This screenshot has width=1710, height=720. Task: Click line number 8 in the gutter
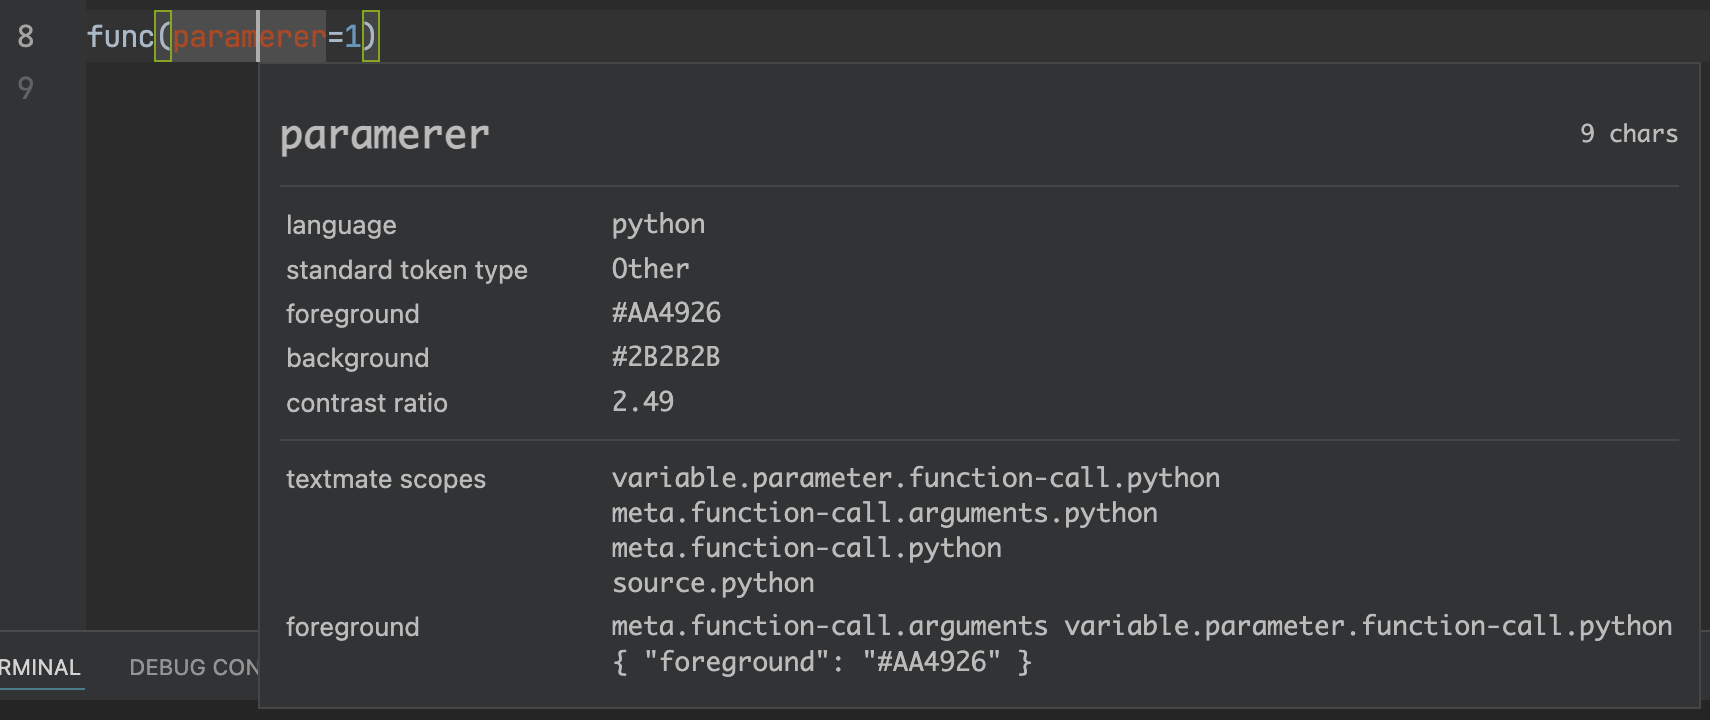(26, 37)
